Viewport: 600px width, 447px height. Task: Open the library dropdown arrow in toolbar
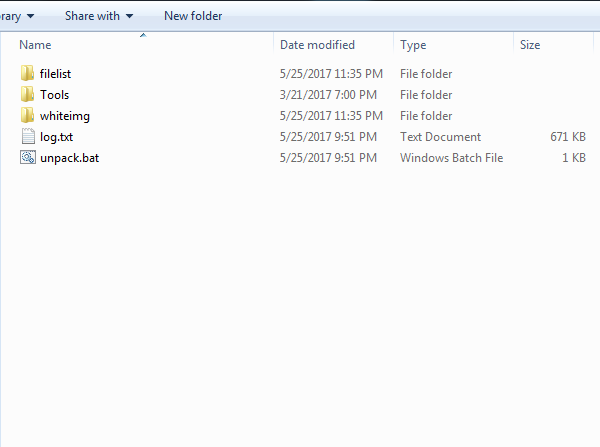(29, 16)
